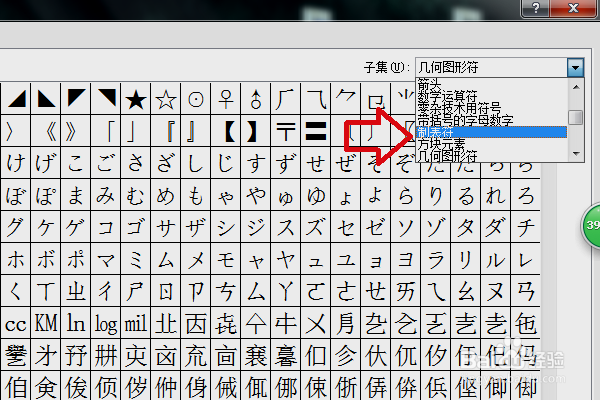
Task: Click the subset list scrollbar thumb
Action: [x=576, y=118]
